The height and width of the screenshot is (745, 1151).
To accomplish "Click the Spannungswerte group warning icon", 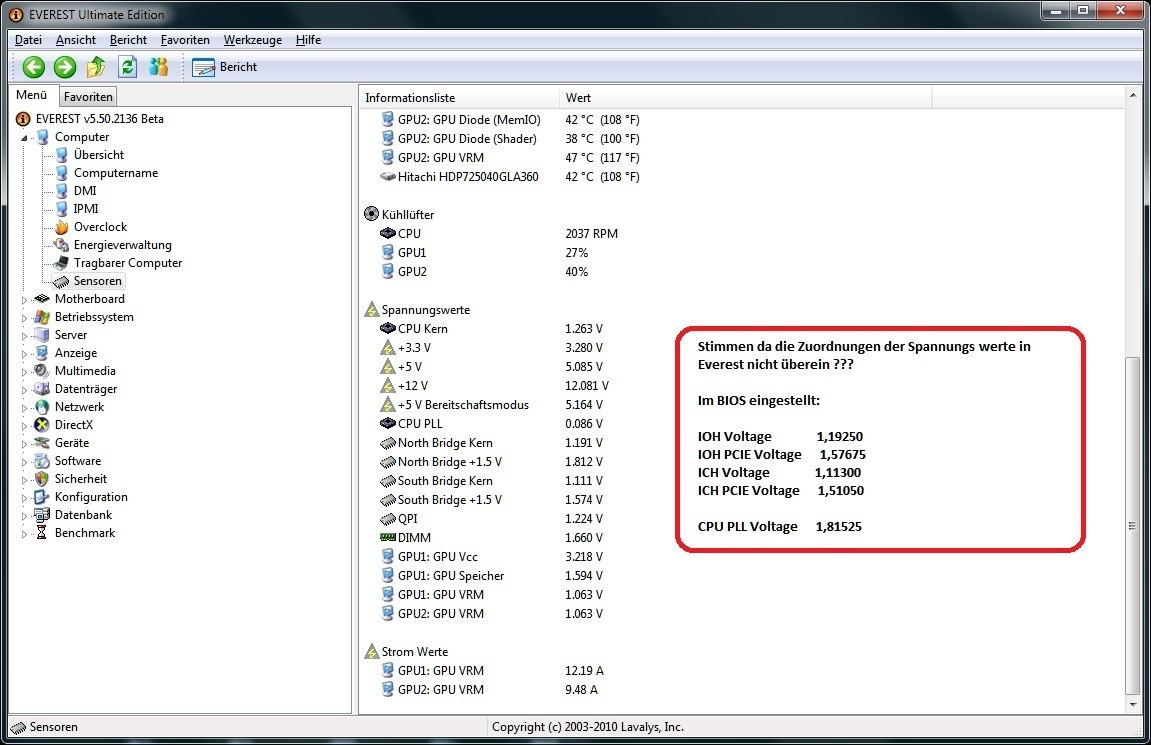I will [x=371, y=310].
